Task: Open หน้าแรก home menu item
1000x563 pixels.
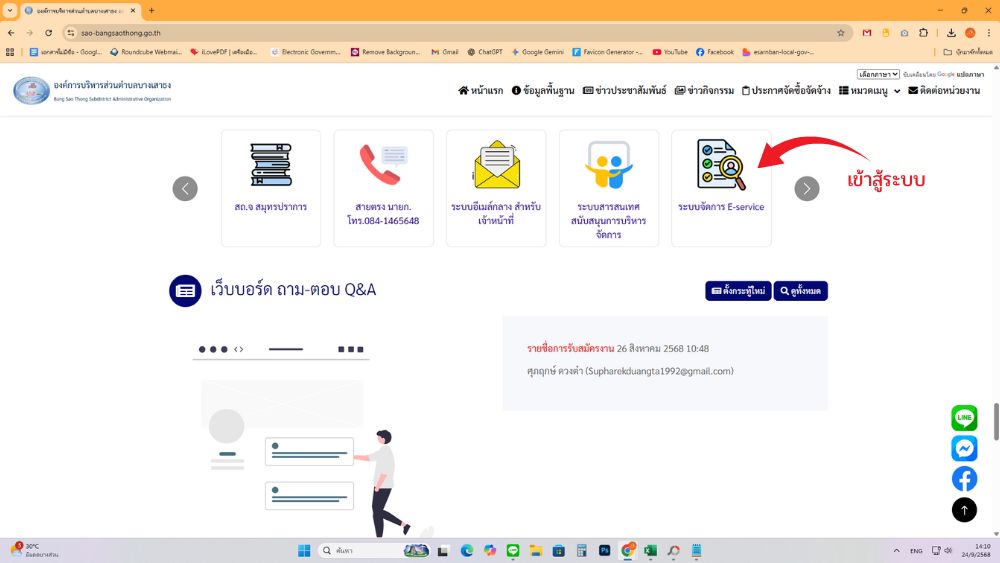Action: pyautogui.click(x=480, y=90)
